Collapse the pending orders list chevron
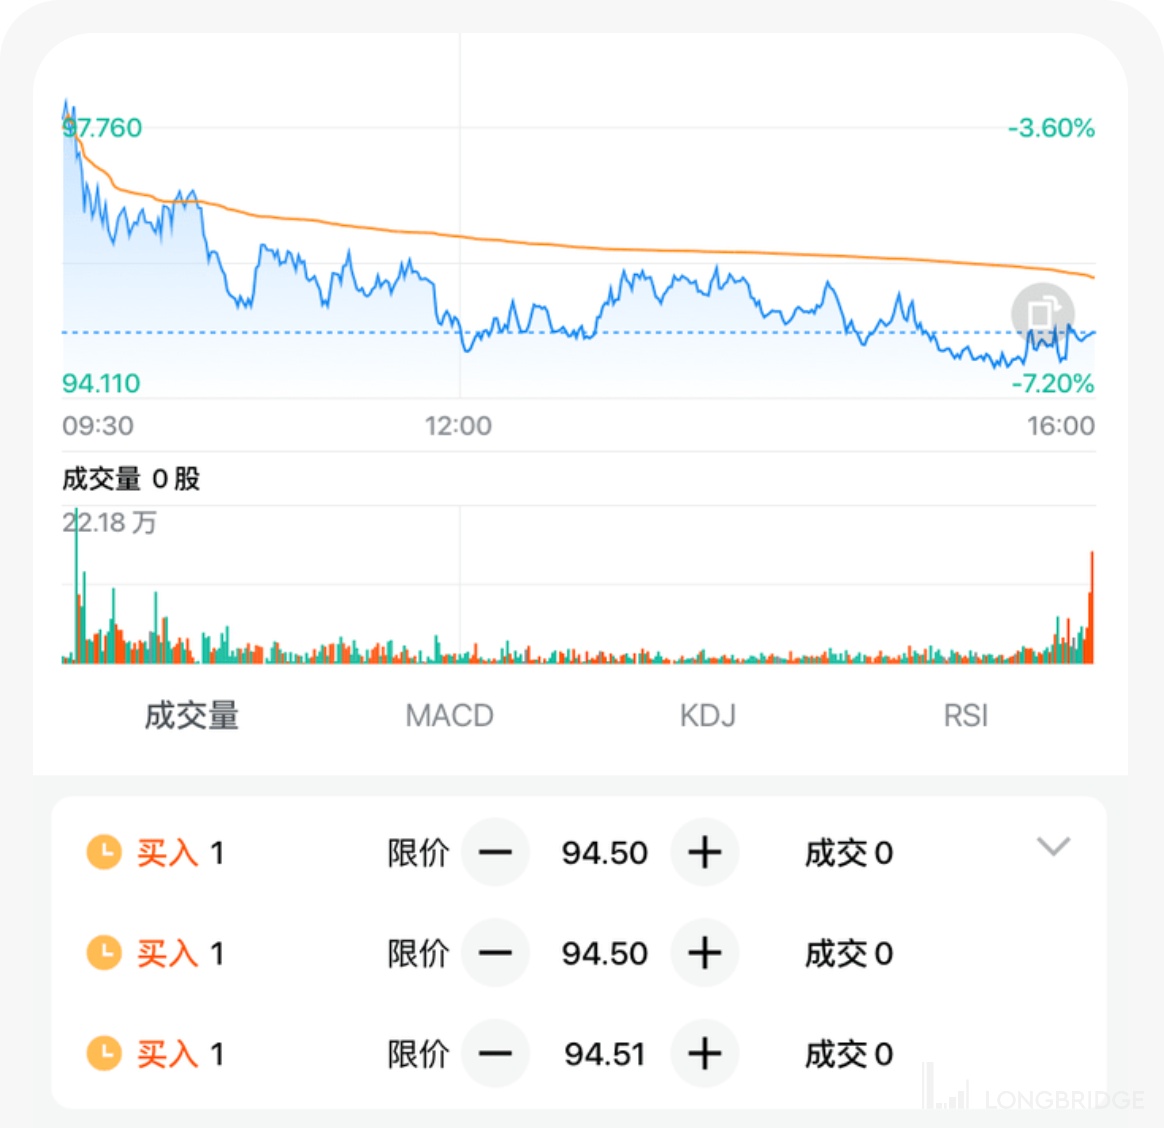This screenshot has width=1164, height=1128. [1053, 847]
